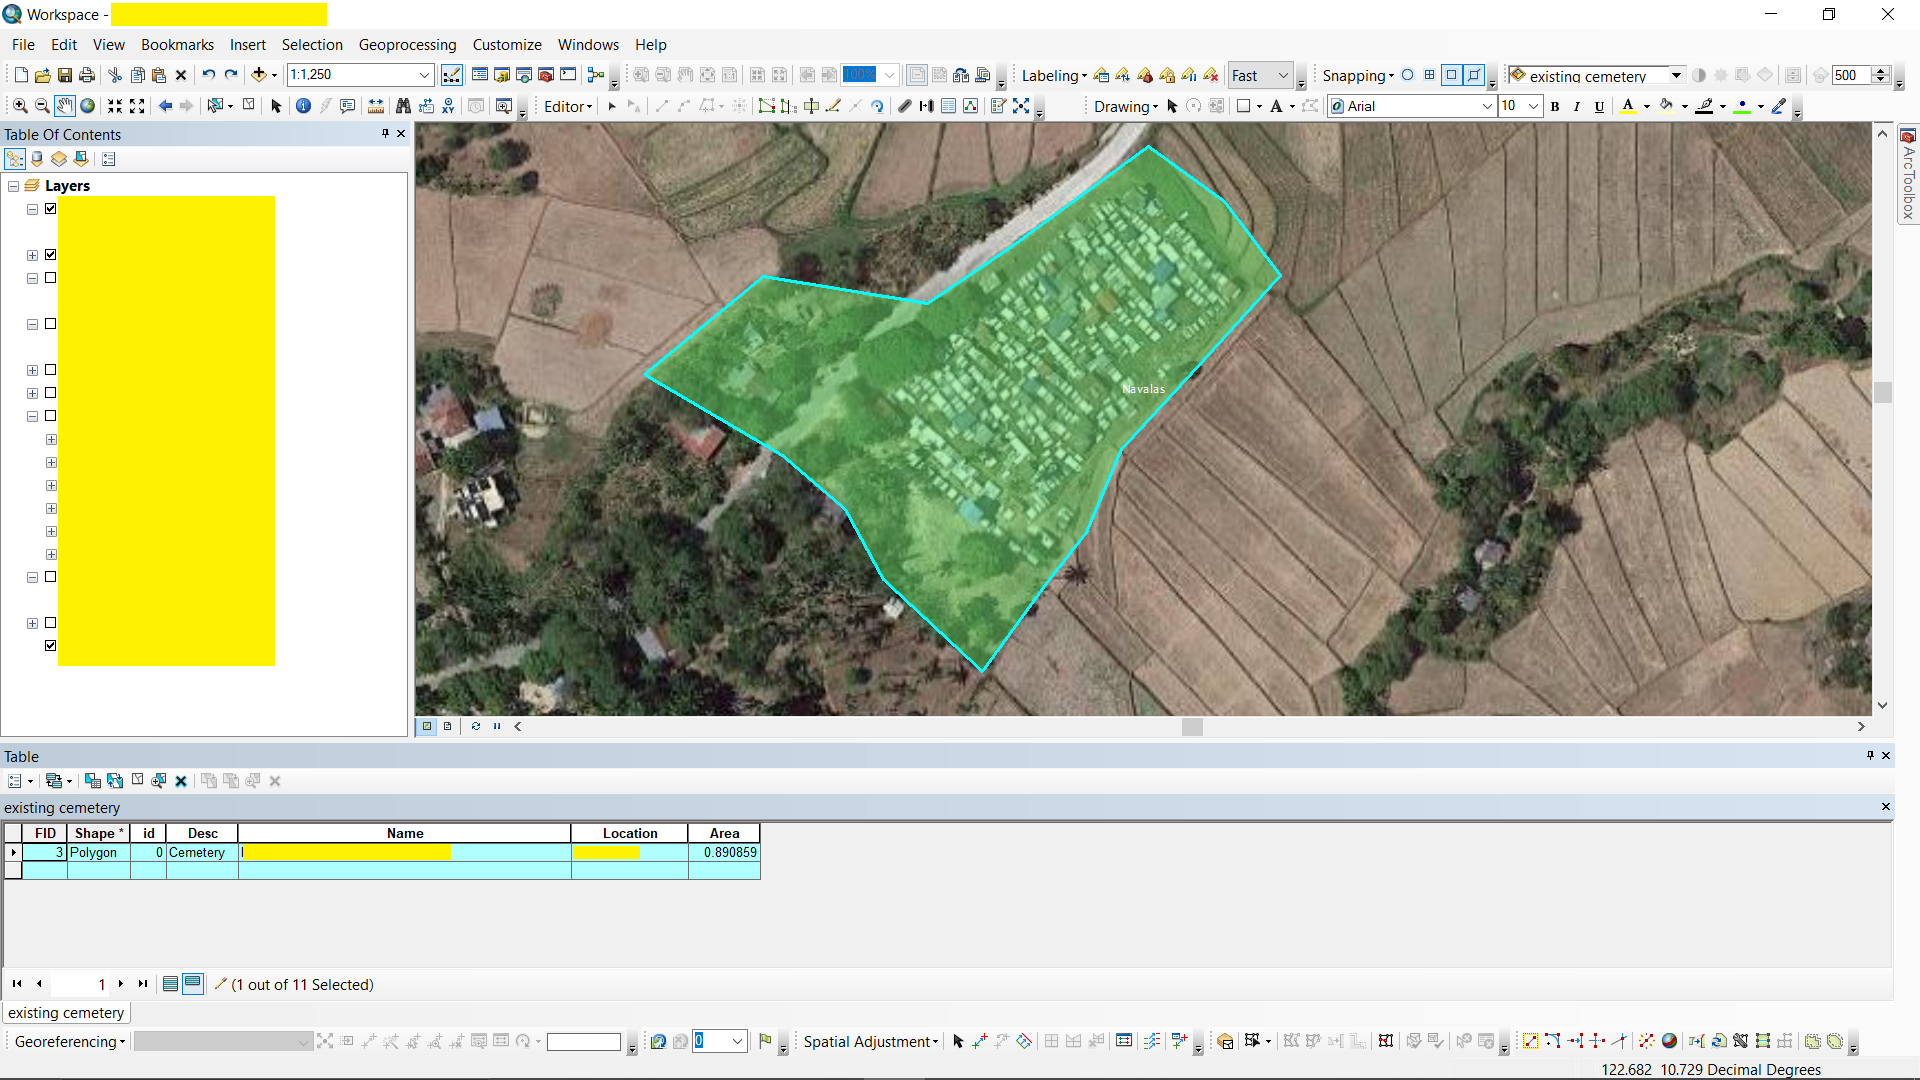Toggle edge snapping on the Snapping toolbar
Image resolution: width=1920 pixels, height=1080 pixels.
tap(1474, 75)
